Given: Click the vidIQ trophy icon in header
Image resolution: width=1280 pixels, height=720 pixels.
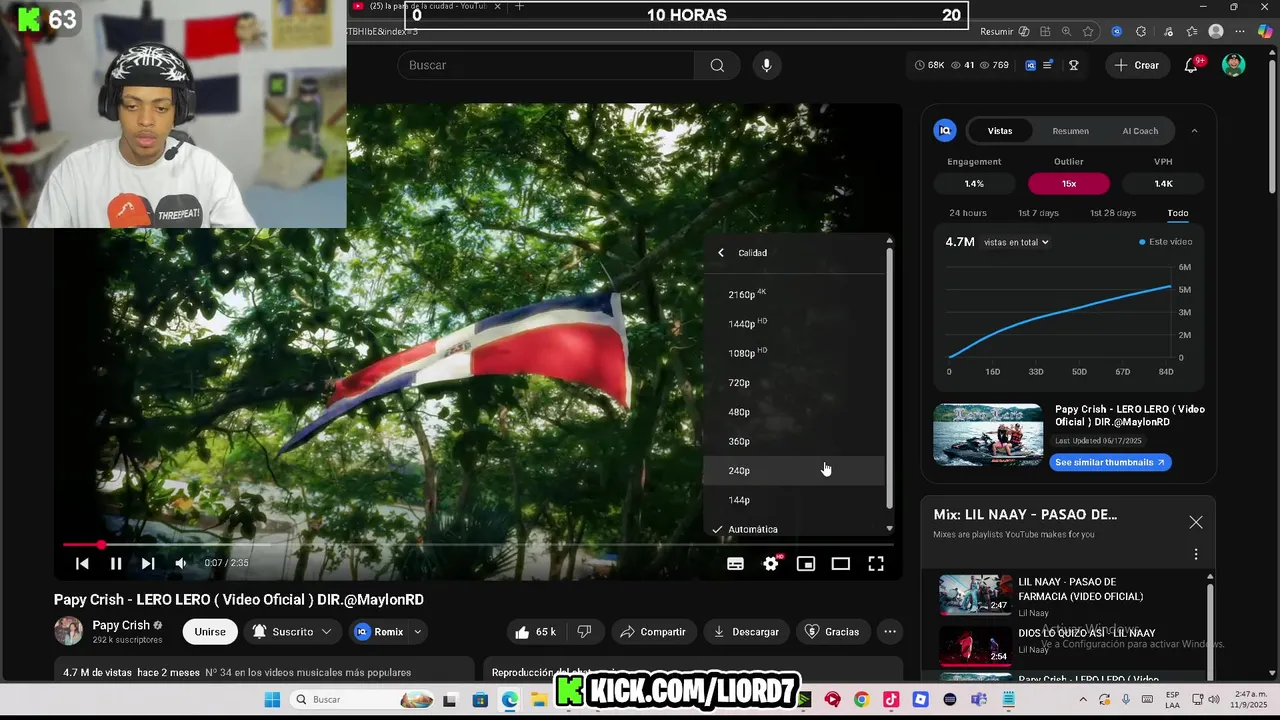Looking at the screenshot, I should click(x=1073, y=65).
